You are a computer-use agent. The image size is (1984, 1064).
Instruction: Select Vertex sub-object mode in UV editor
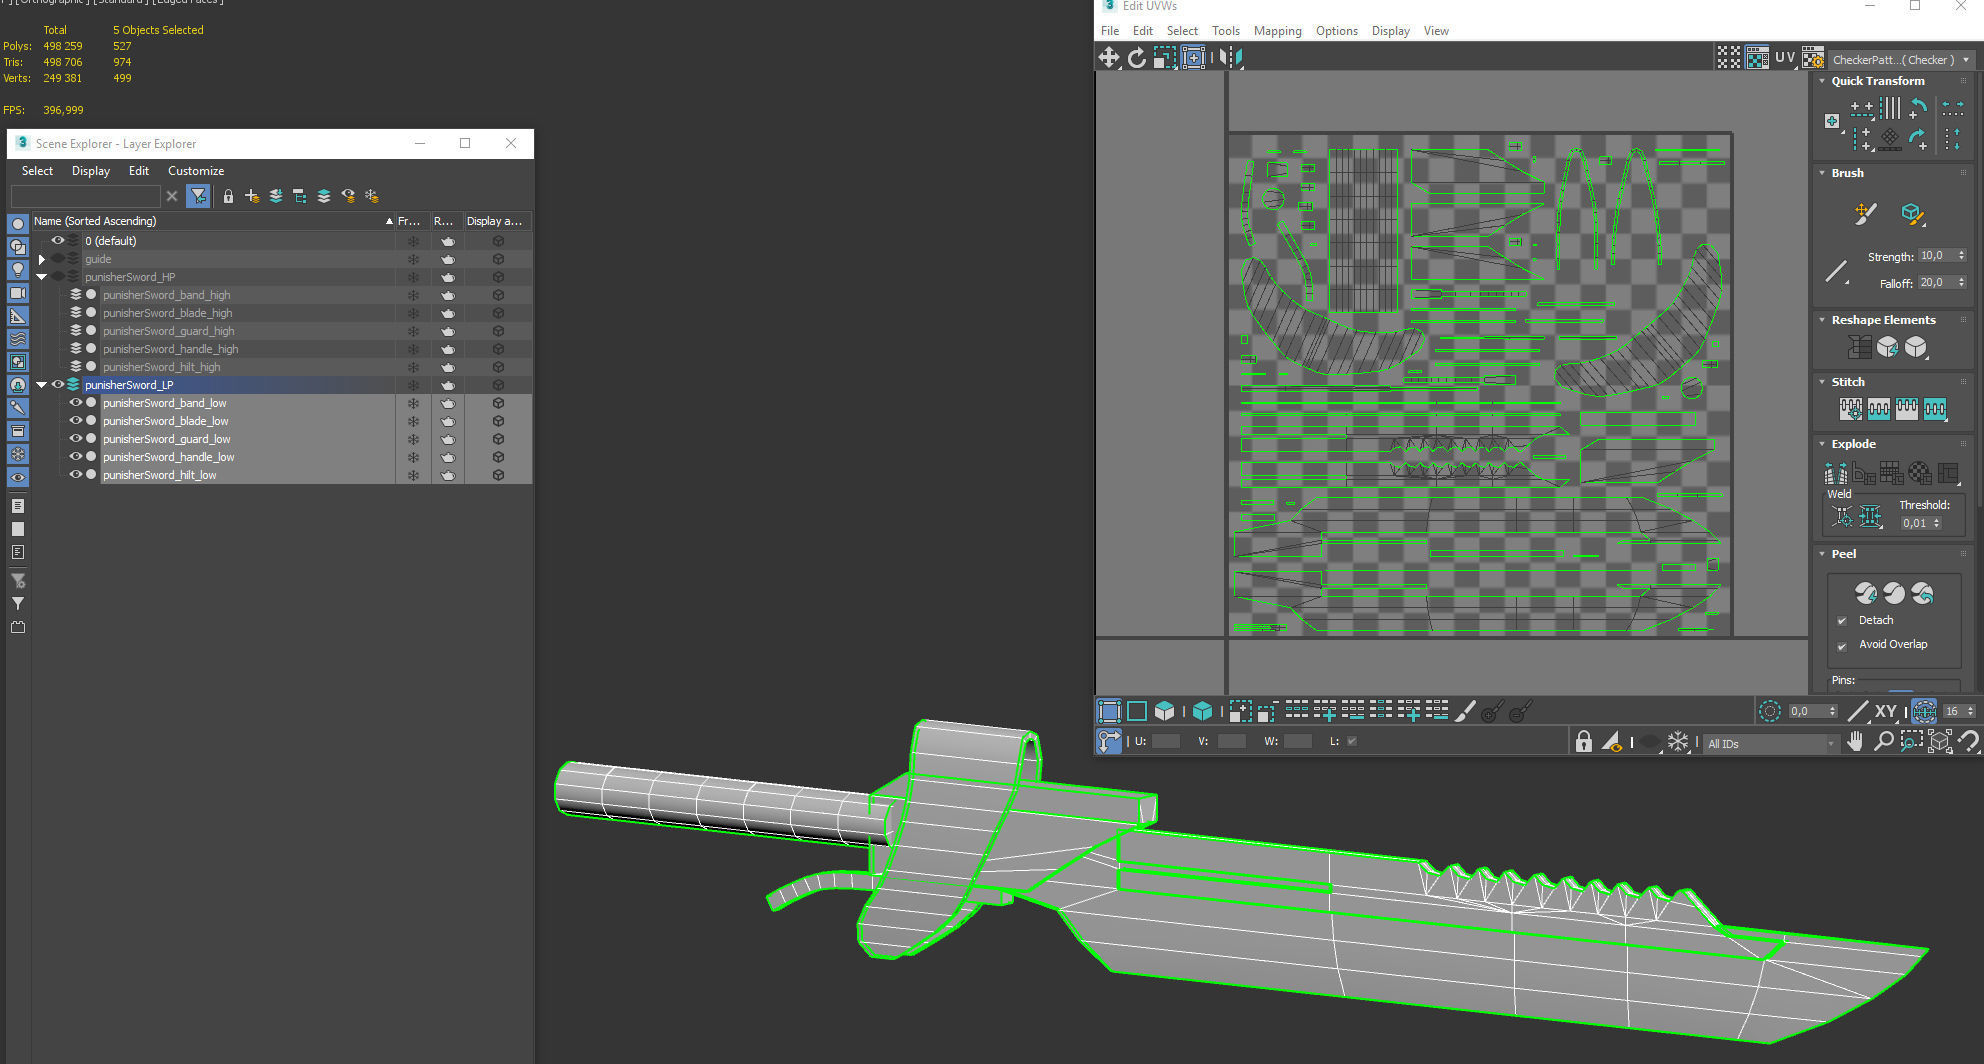pyautogui.click(x=1109, y=711)
